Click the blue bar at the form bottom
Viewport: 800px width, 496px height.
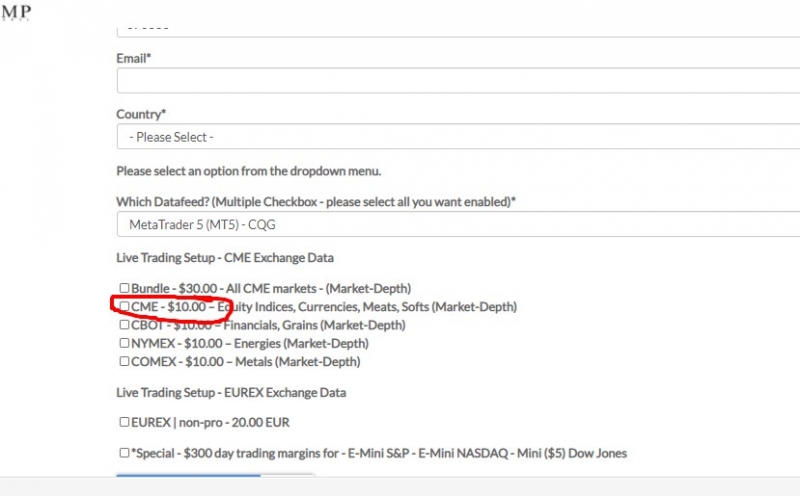pos(188,477)
